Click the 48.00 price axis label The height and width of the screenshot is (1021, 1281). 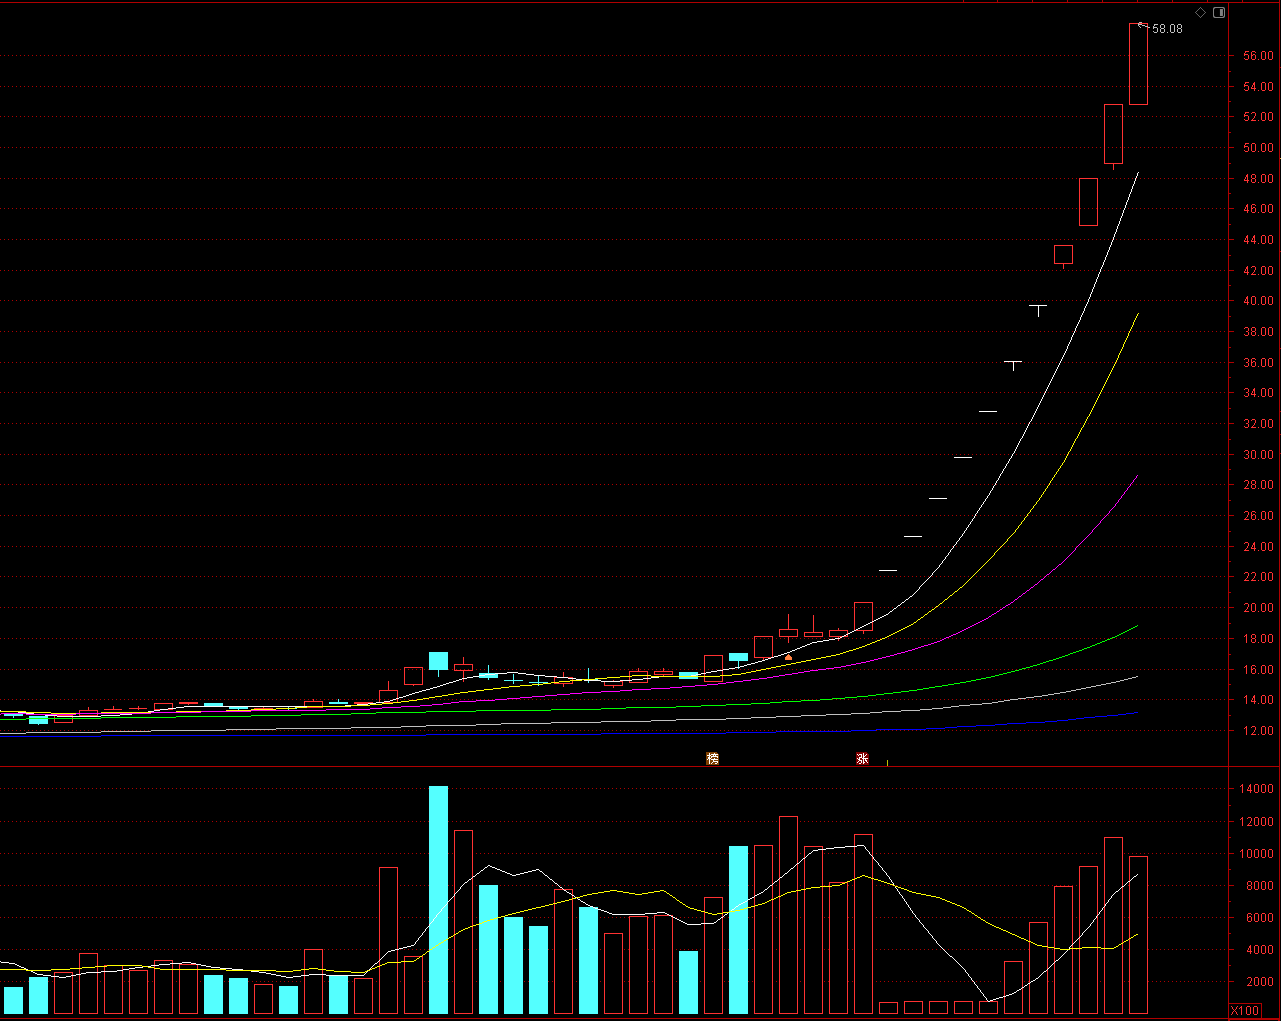pyautogui.click(x=1258, y=179)
